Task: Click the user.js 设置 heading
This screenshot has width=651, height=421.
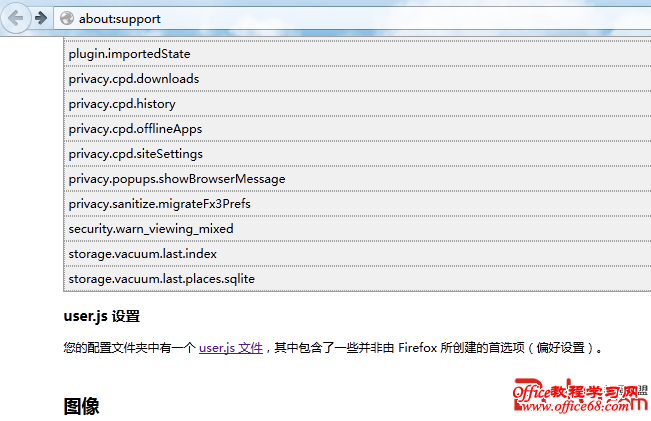Action: 102,316
